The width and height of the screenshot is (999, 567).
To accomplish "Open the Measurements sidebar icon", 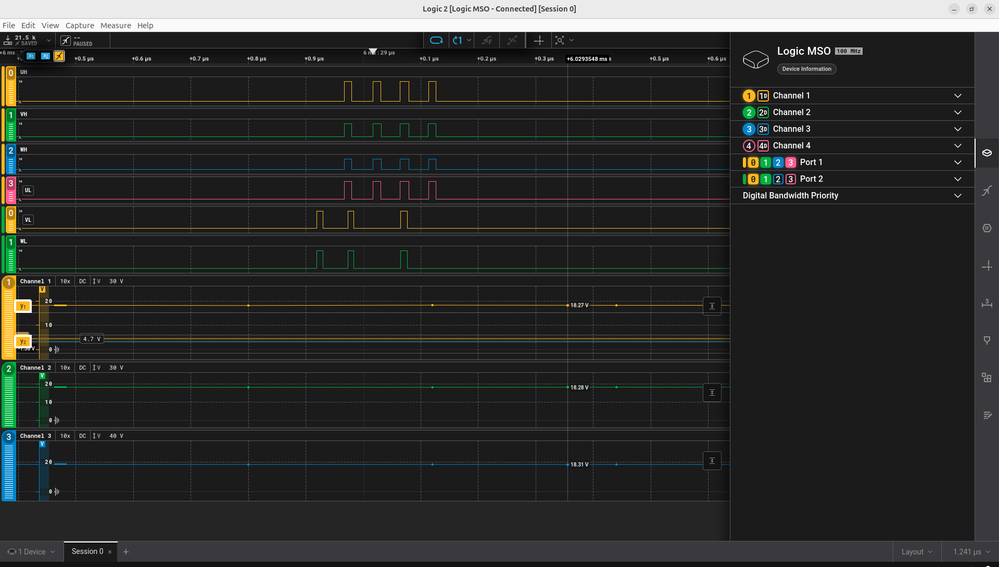I will pos(987,303).
